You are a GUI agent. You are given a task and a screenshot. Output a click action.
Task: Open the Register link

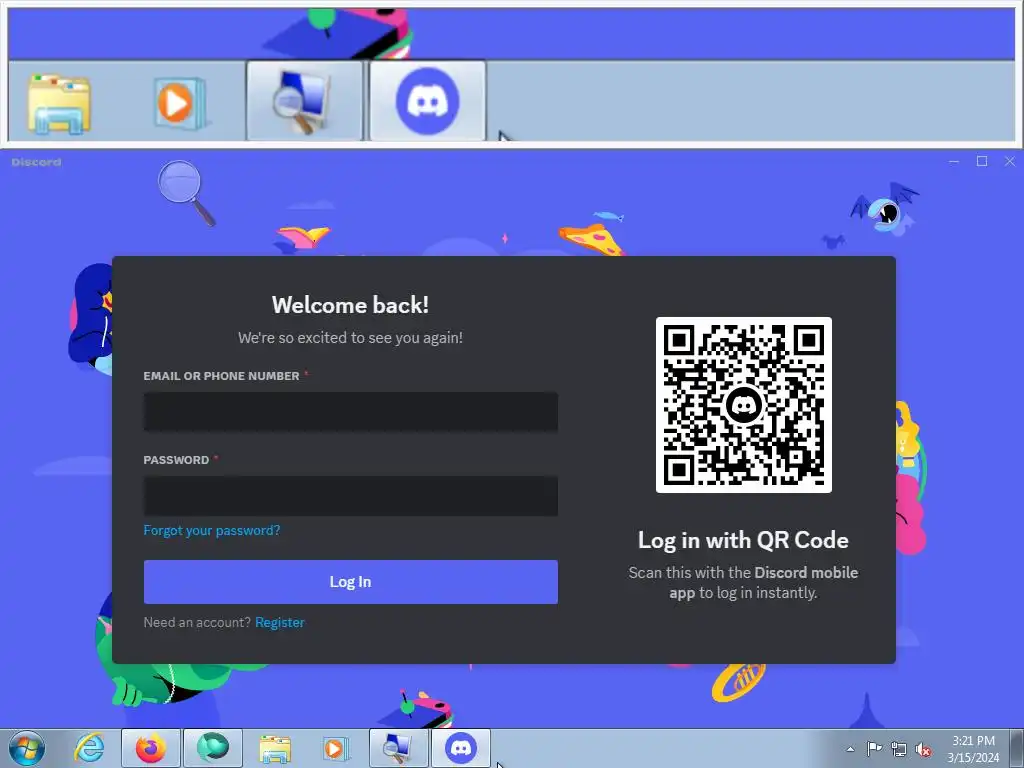pos(280,622)
